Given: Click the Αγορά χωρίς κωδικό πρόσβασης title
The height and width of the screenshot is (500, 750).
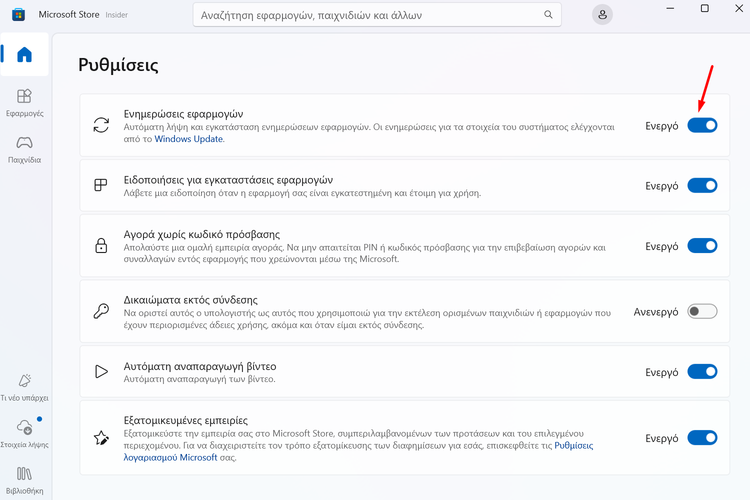Looking at the screenshot, I should tap(201, 234).
